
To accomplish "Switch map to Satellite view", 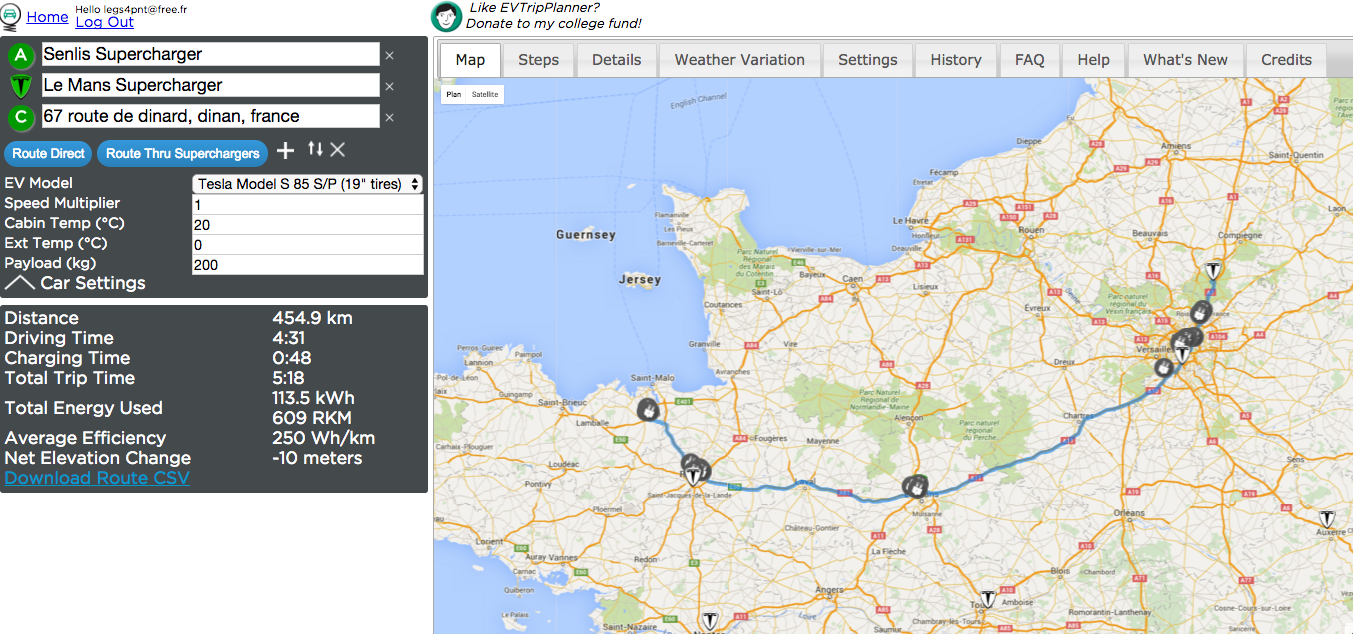I will (x=485, y=95).
